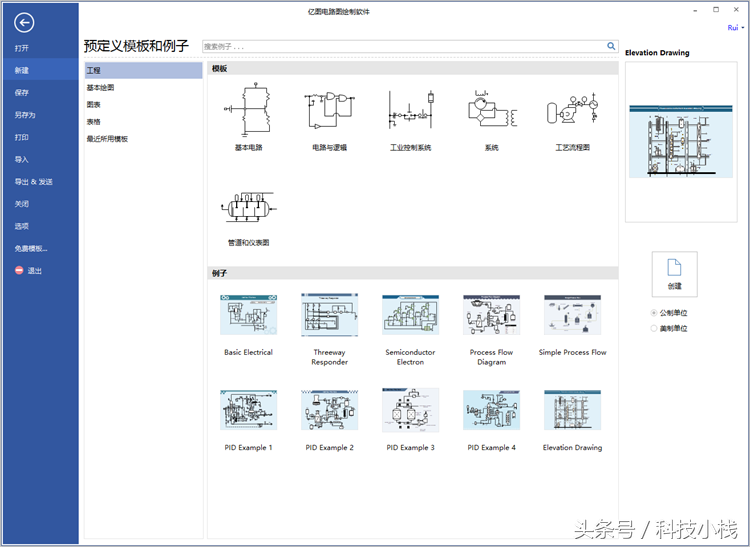This screenshot has width=750, height=547.
Task: Select the Basic Electrical example thumbnail
Action: [x=248, y=315]
